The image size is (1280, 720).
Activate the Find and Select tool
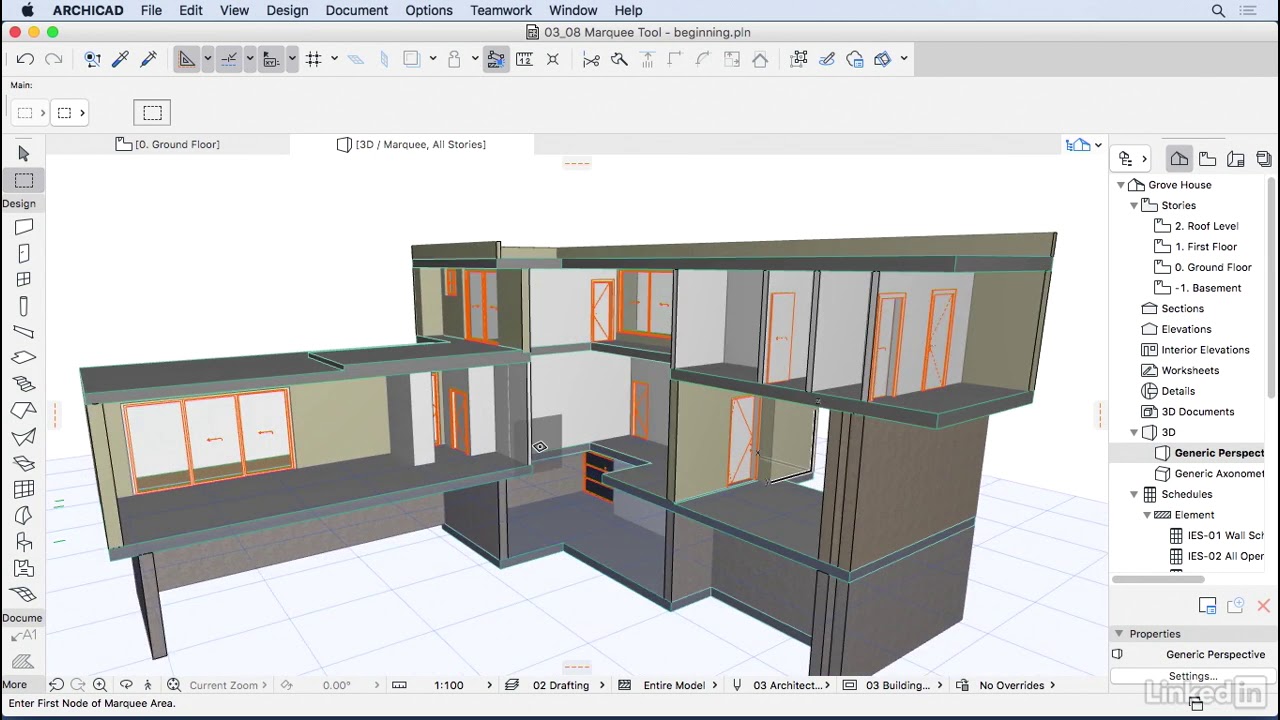pyautogui.click(x=92, y=59)
